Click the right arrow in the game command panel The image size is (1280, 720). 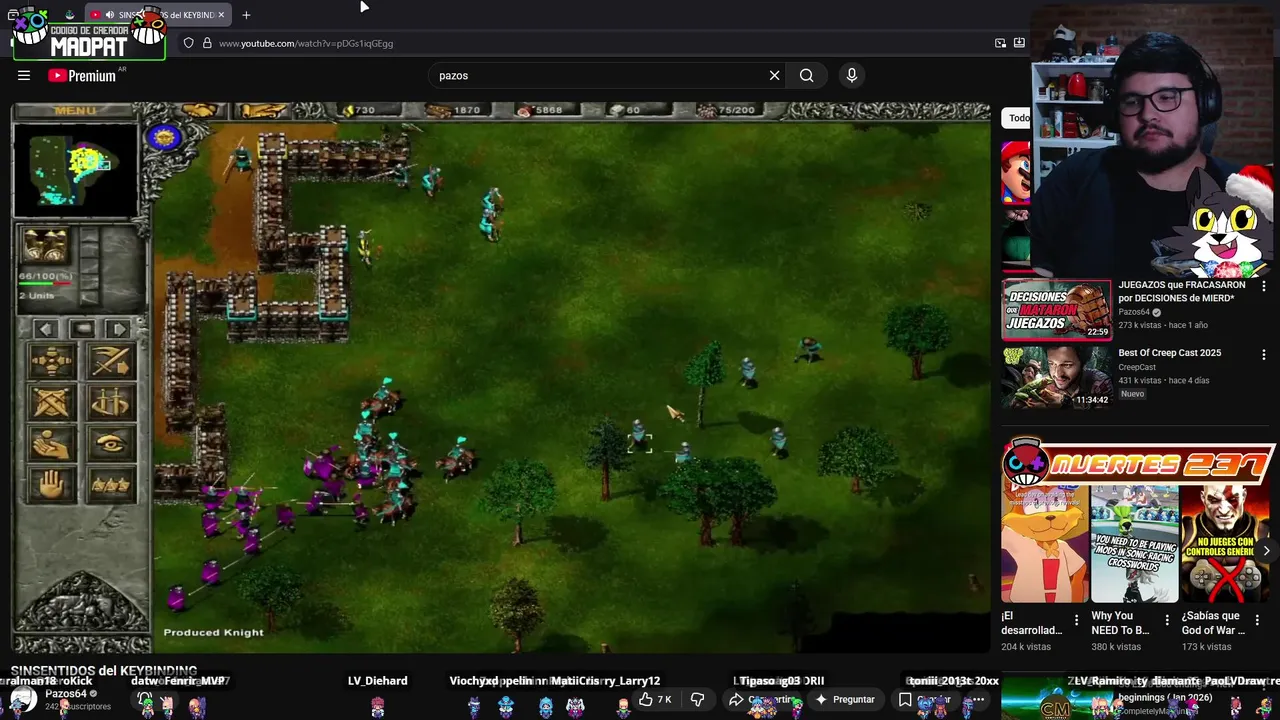[118, 329]
